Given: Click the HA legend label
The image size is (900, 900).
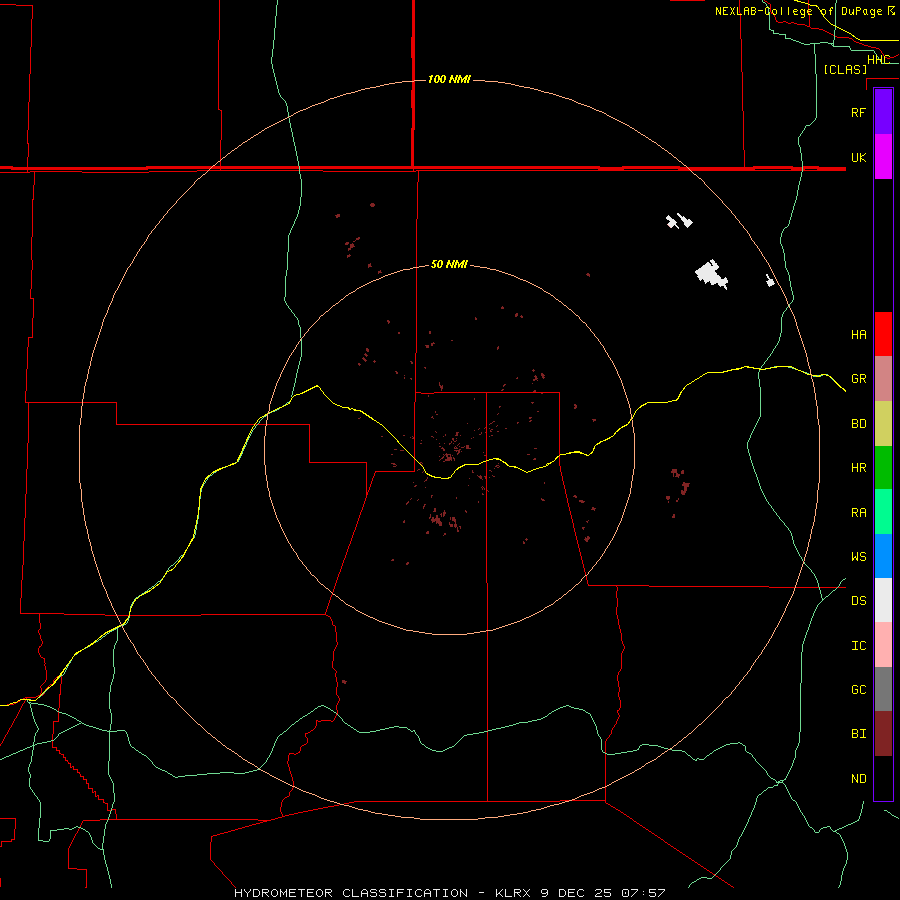Looking at the screenshot, I should point(858,334).
